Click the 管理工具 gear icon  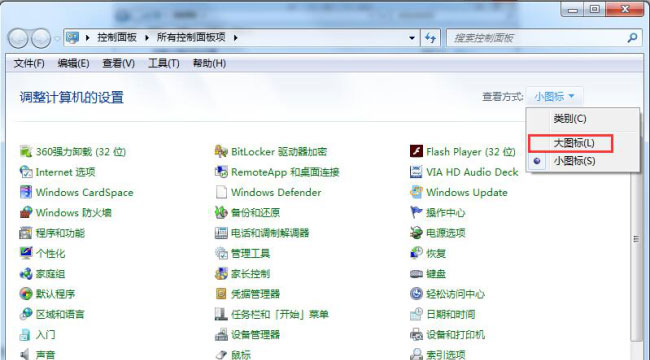tap(221, 253)
